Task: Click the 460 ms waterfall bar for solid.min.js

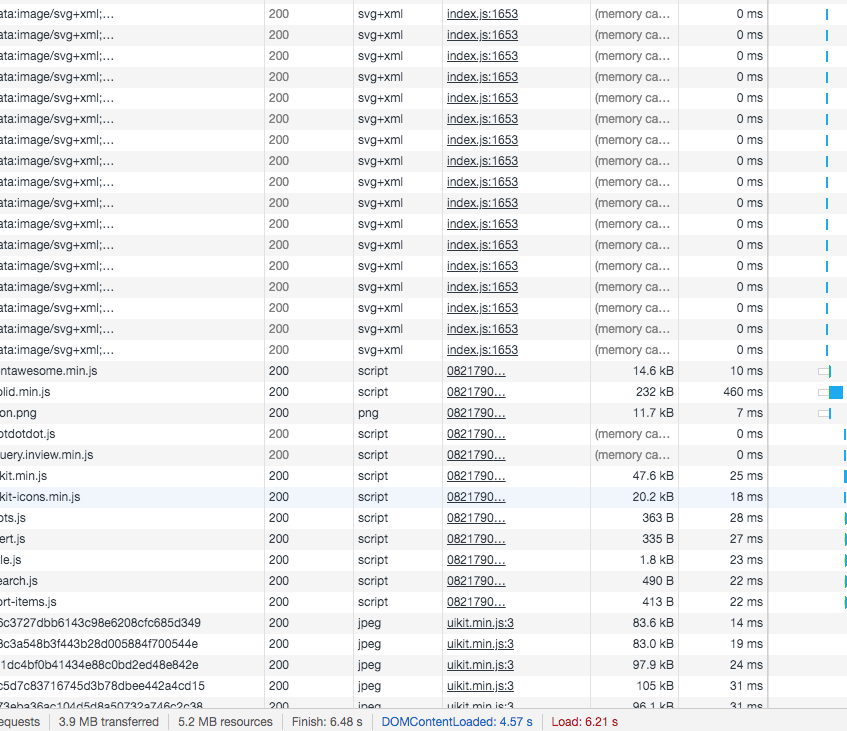Action: click(838, 392)
